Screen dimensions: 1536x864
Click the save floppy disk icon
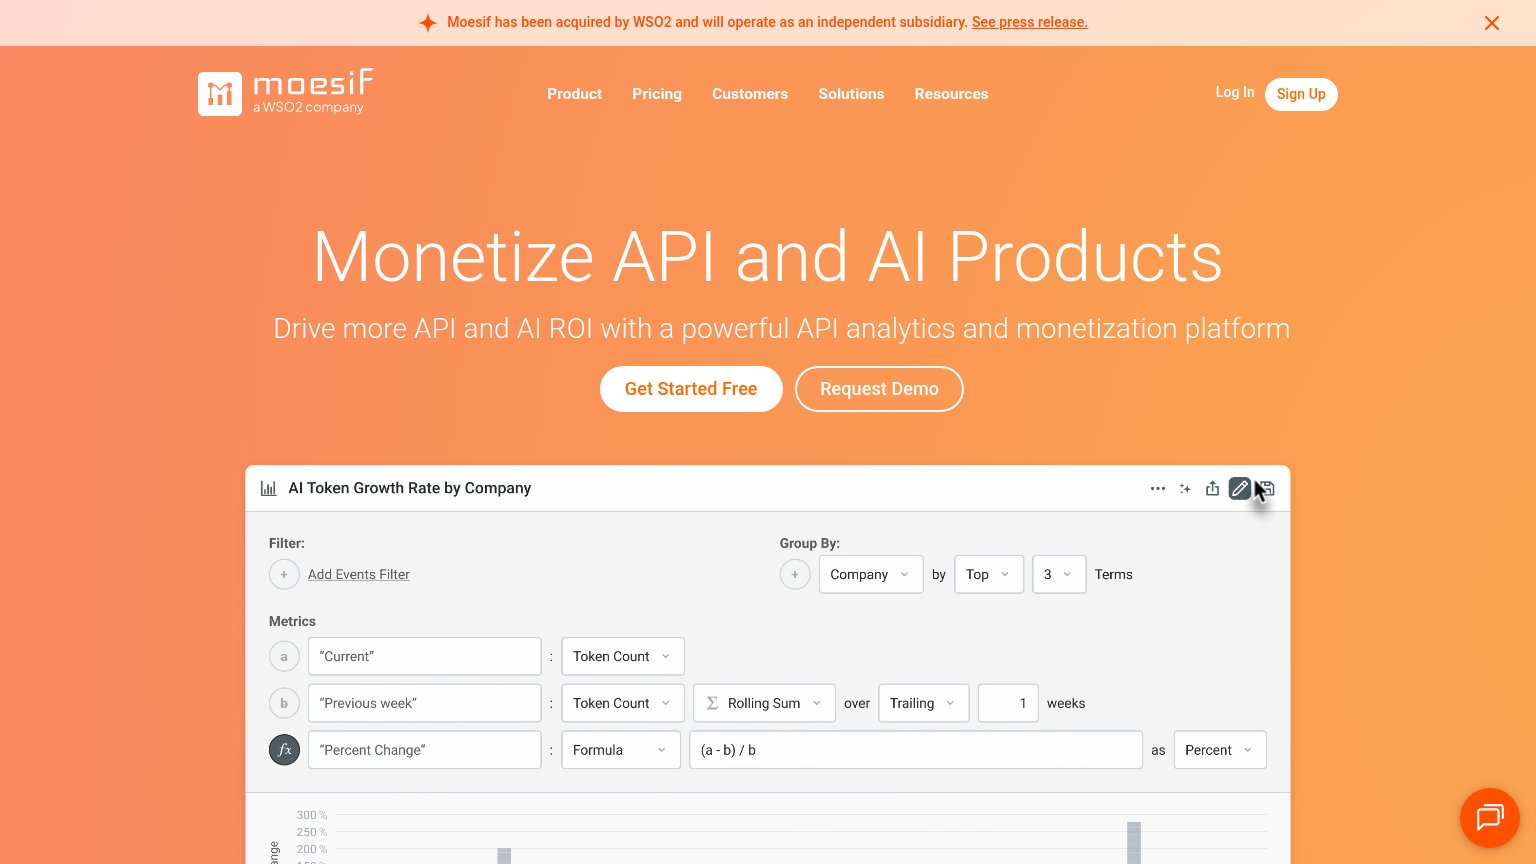(x=1267, y=488)
